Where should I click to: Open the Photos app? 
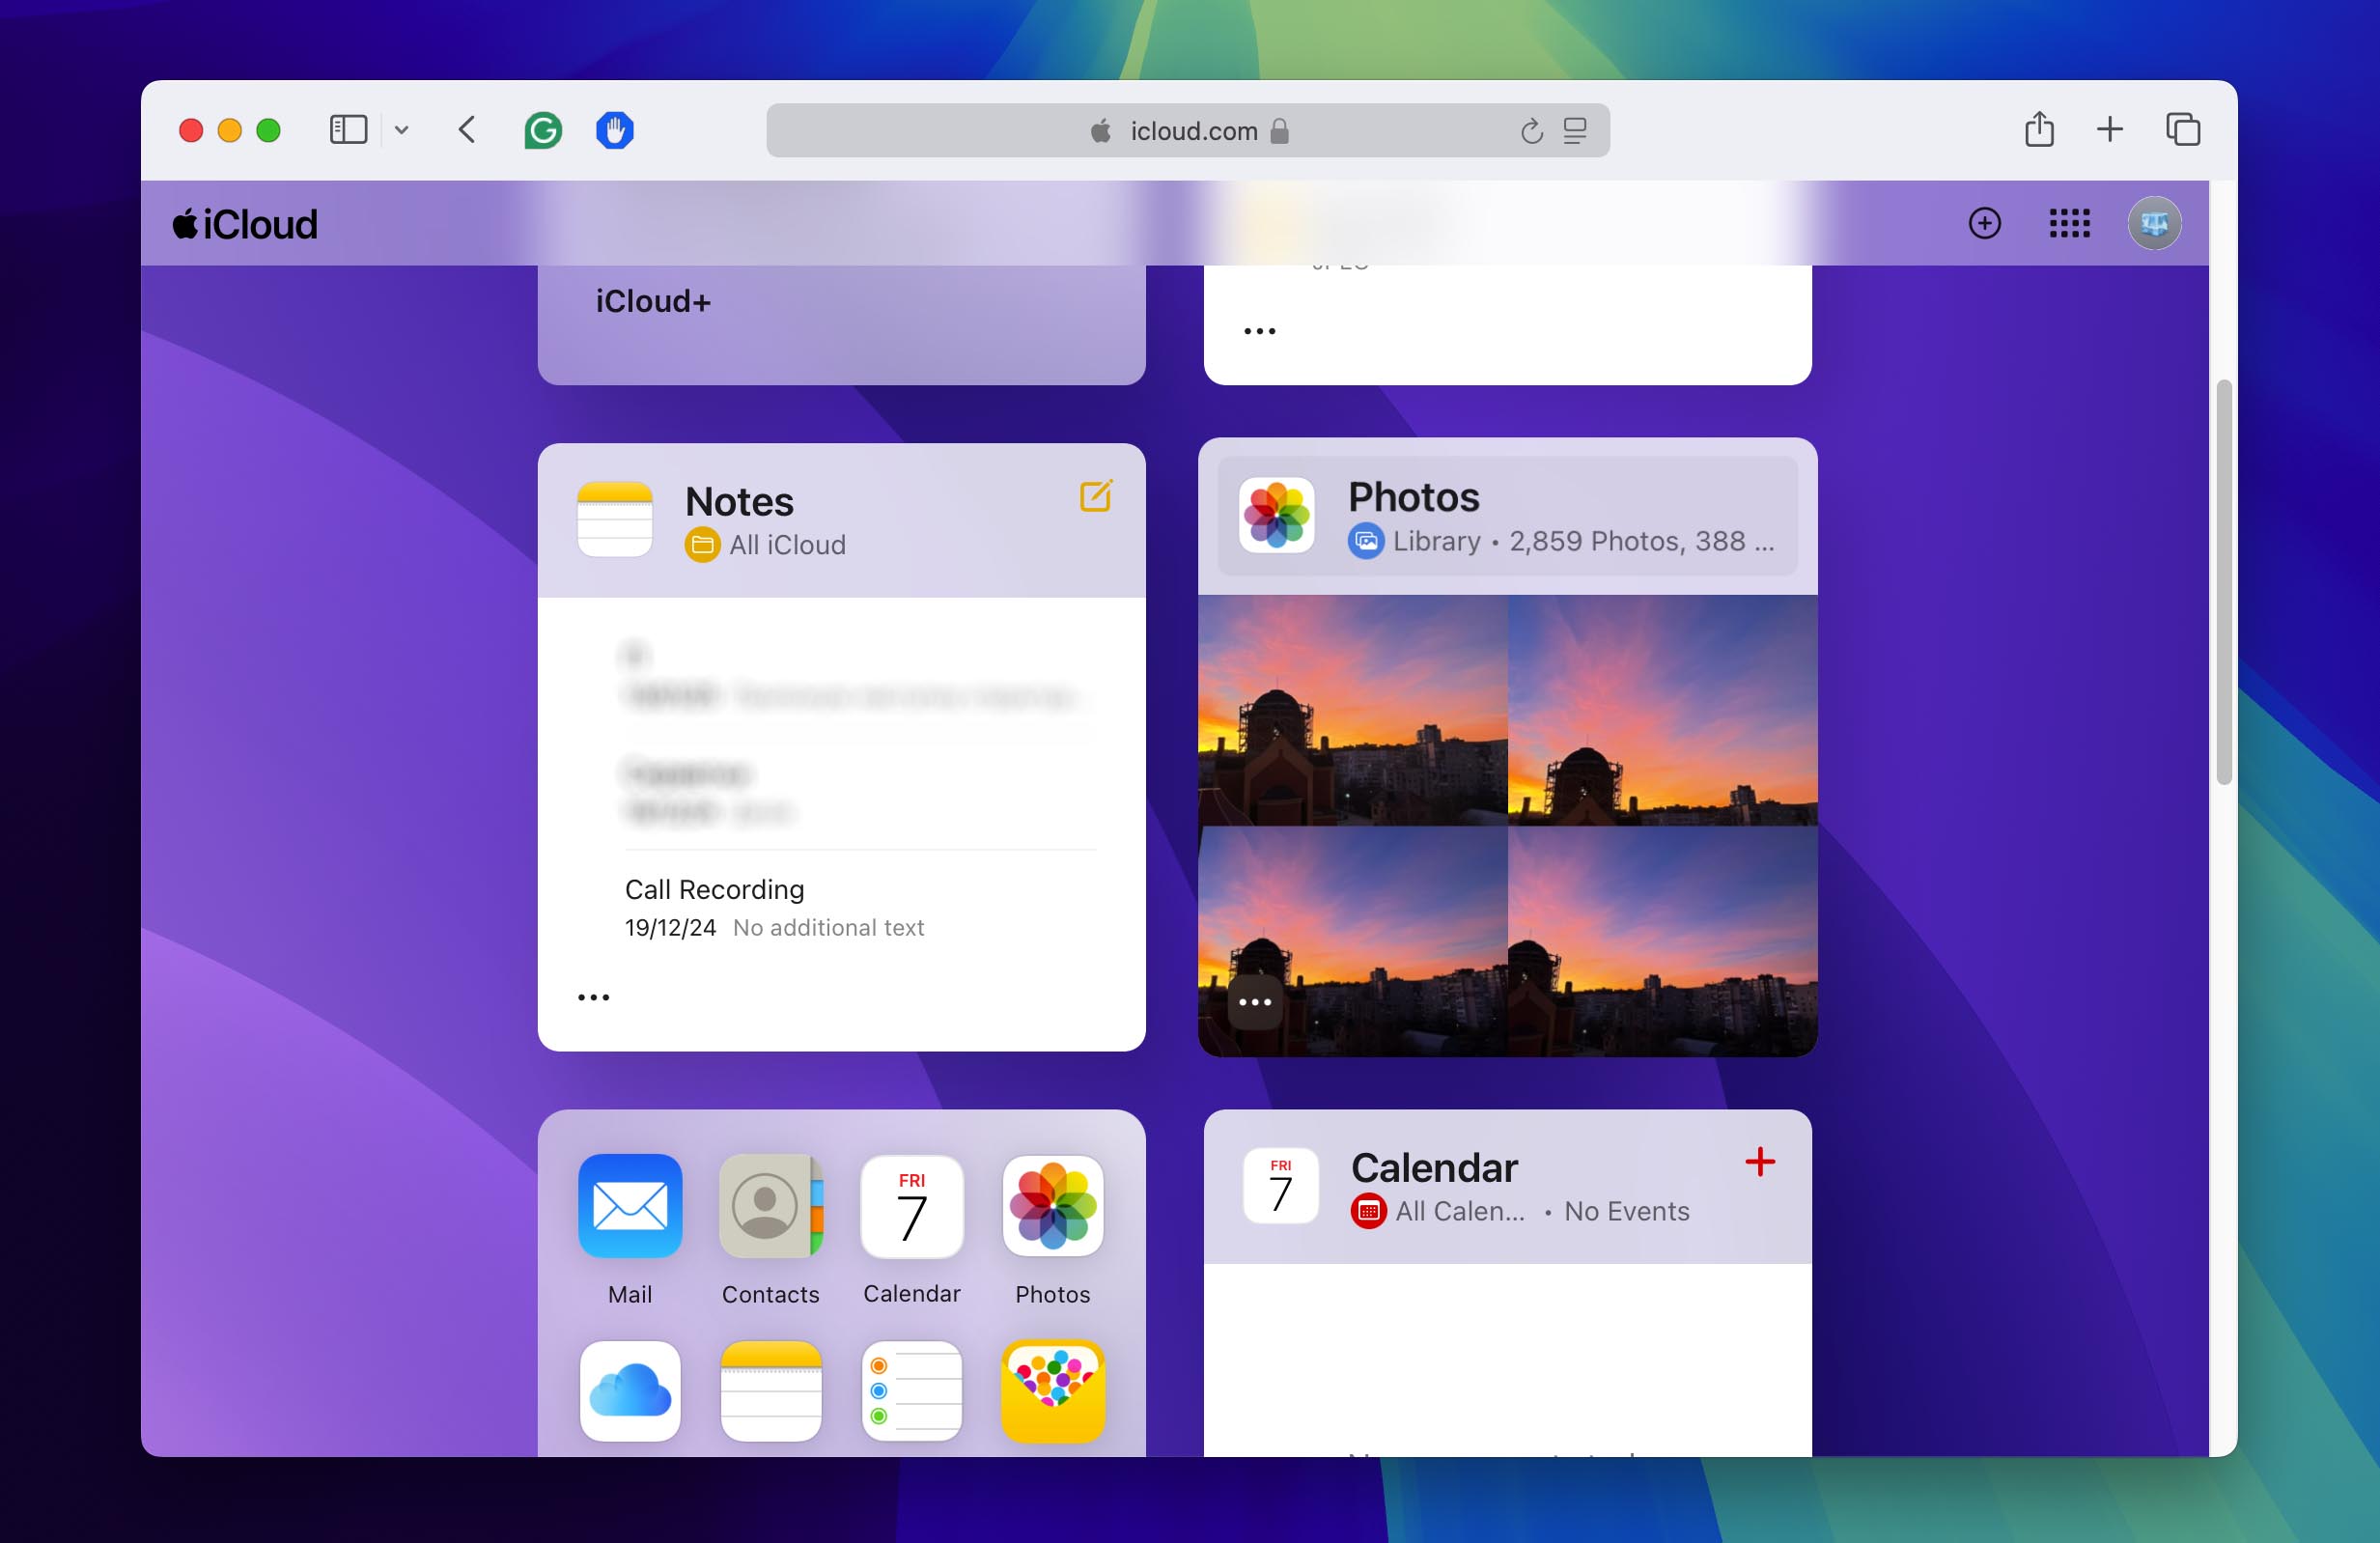(1414, 496)
